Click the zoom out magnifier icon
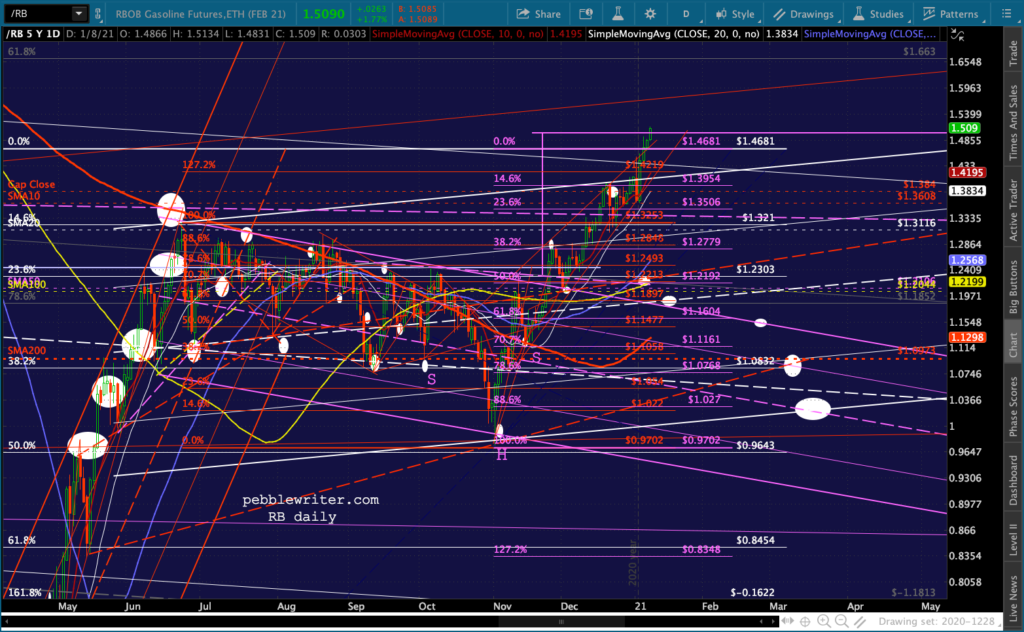Viewport: 1024px width, 632px height. pyautogui.click(x=842, y=622)
